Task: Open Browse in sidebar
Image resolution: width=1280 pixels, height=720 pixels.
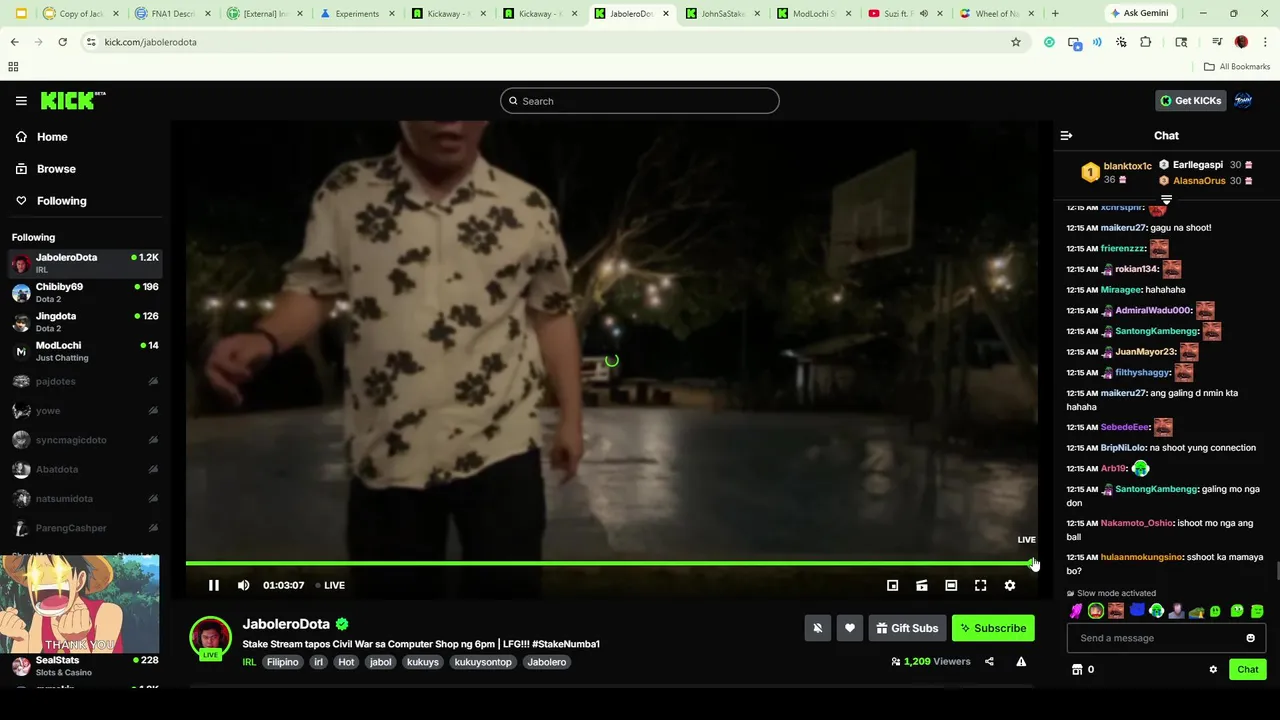Action: [56, 169]
